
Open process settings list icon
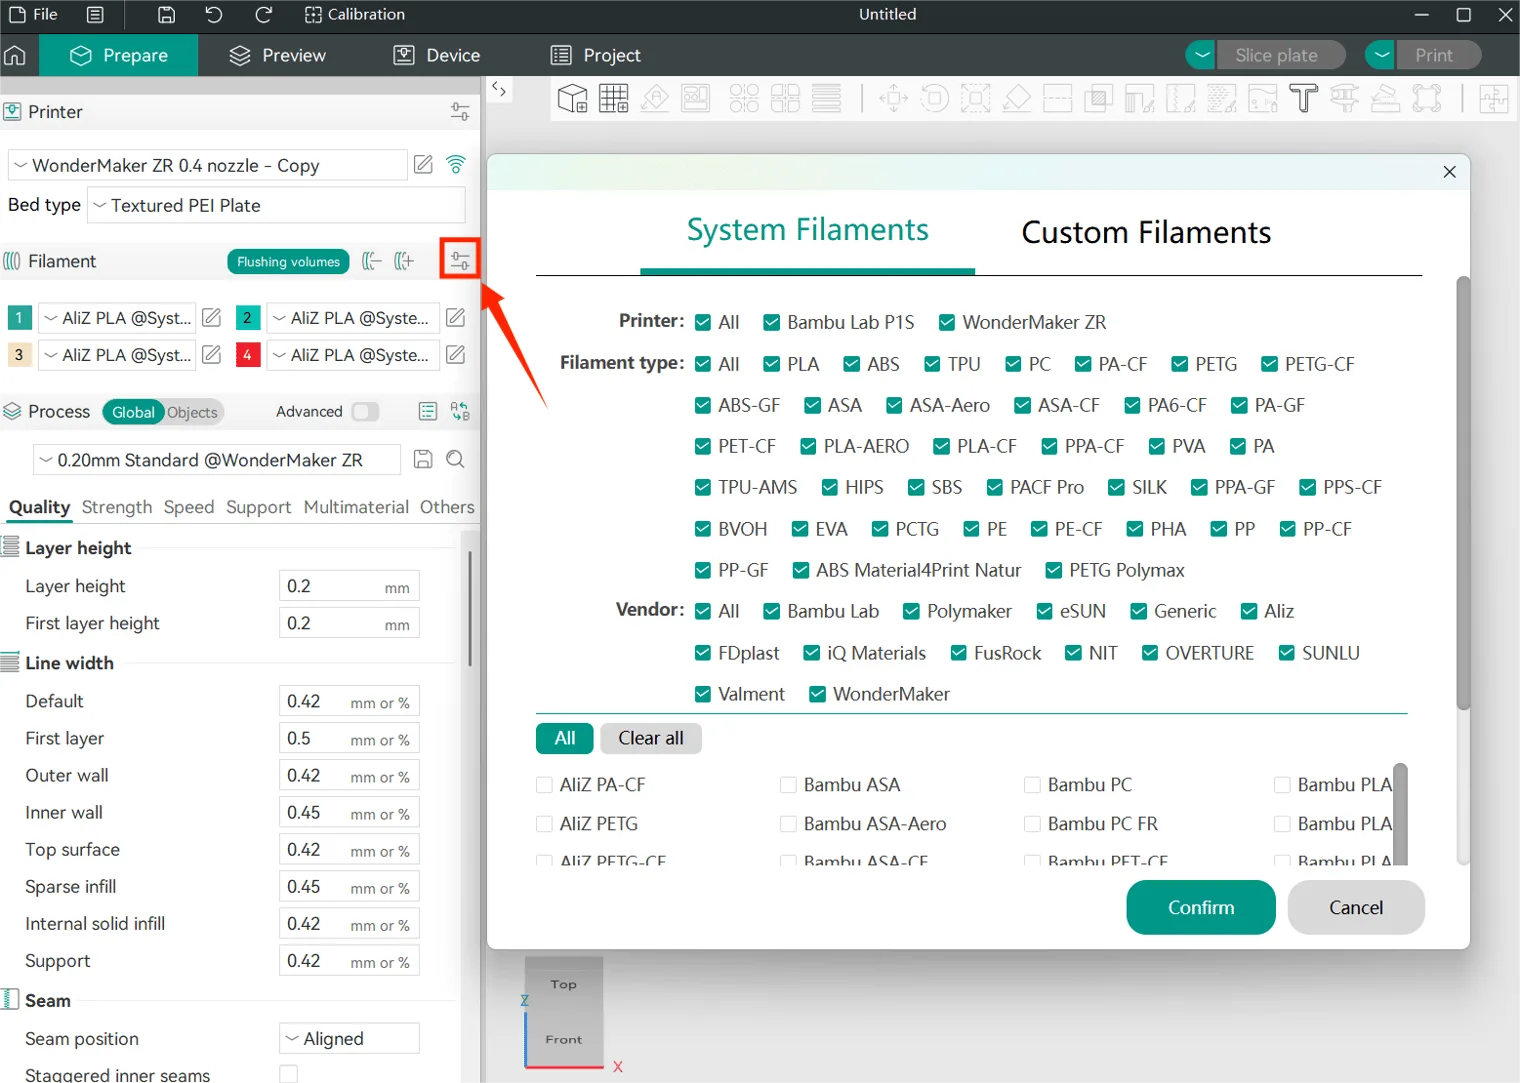(428, 411)
